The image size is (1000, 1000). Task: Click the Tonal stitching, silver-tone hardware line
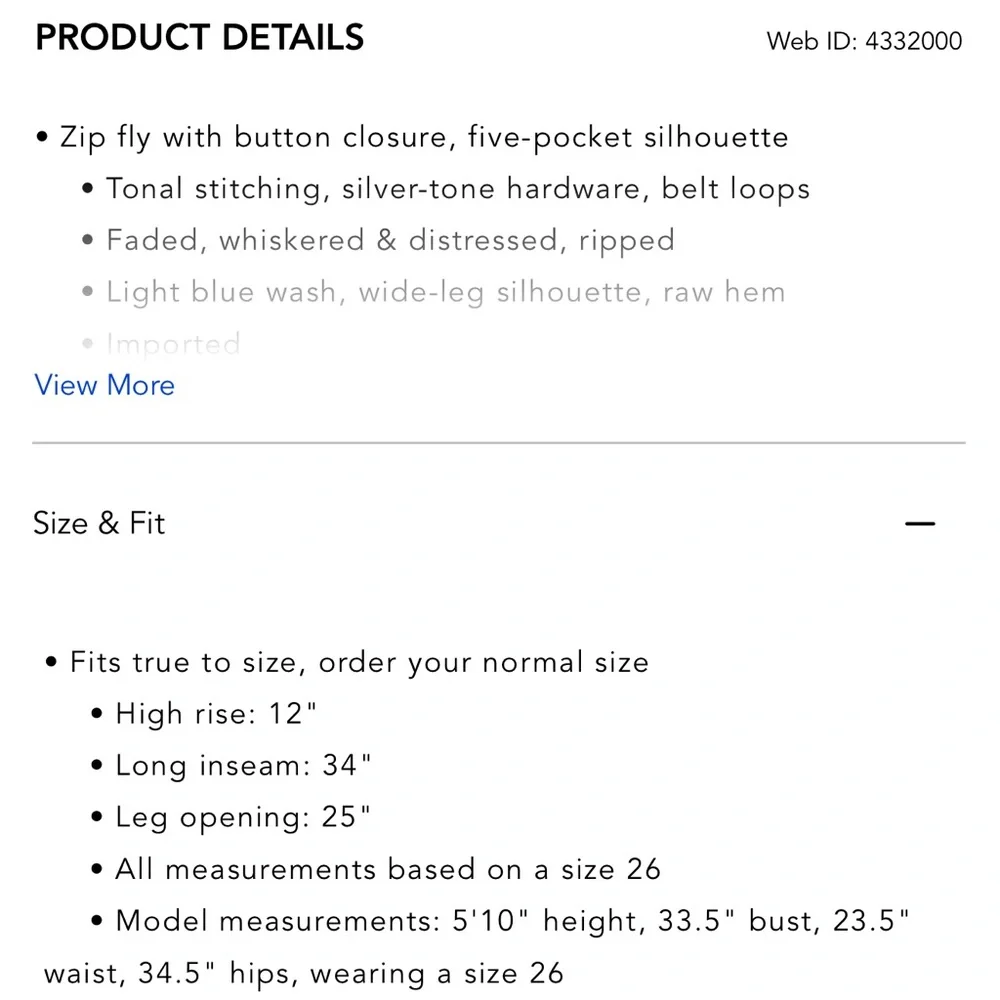pos(458,189)
